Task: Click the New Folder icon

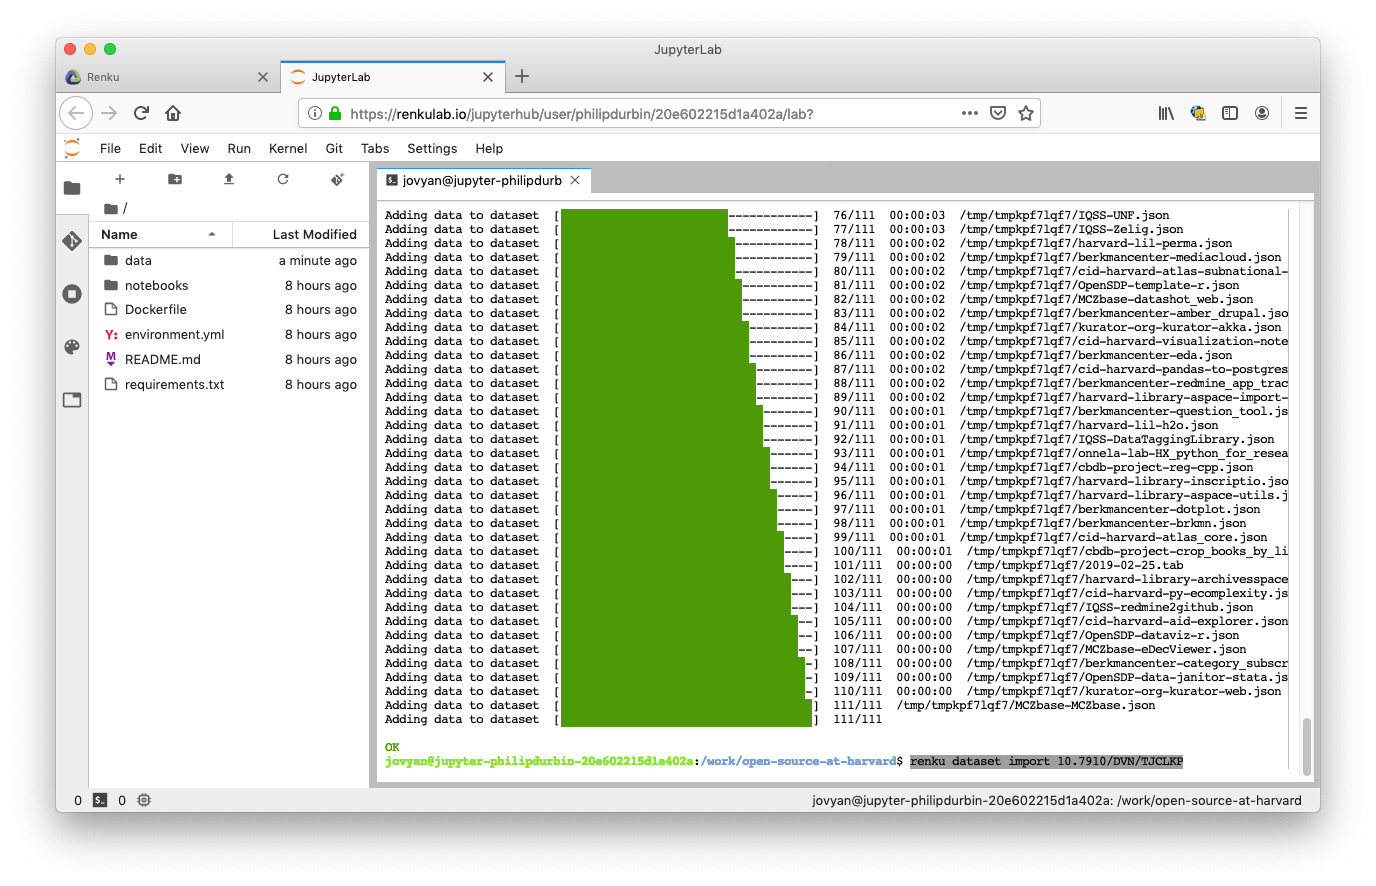Action: click(x=175, y=179)
